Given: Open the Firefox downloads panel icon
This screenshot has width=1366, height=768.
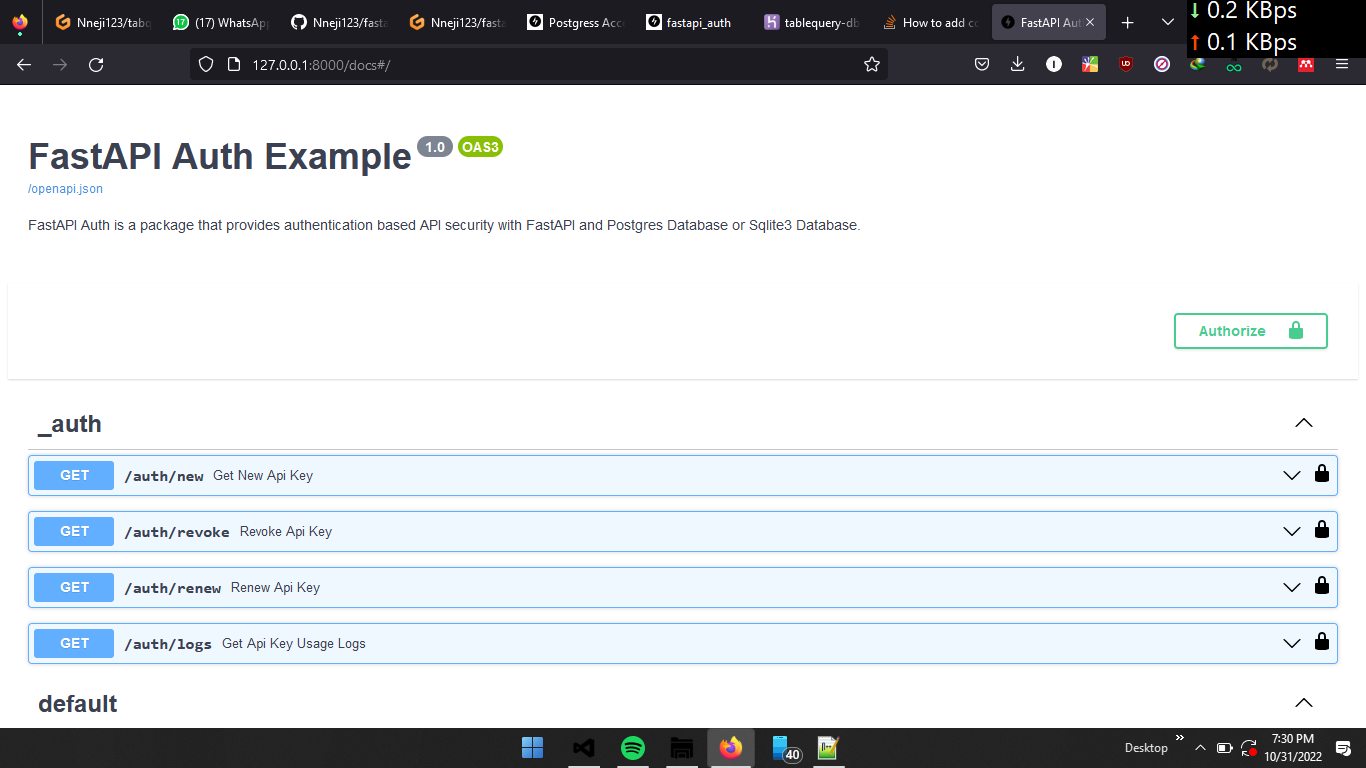Looking at the screenshot, I should [x=1018, y=64].
